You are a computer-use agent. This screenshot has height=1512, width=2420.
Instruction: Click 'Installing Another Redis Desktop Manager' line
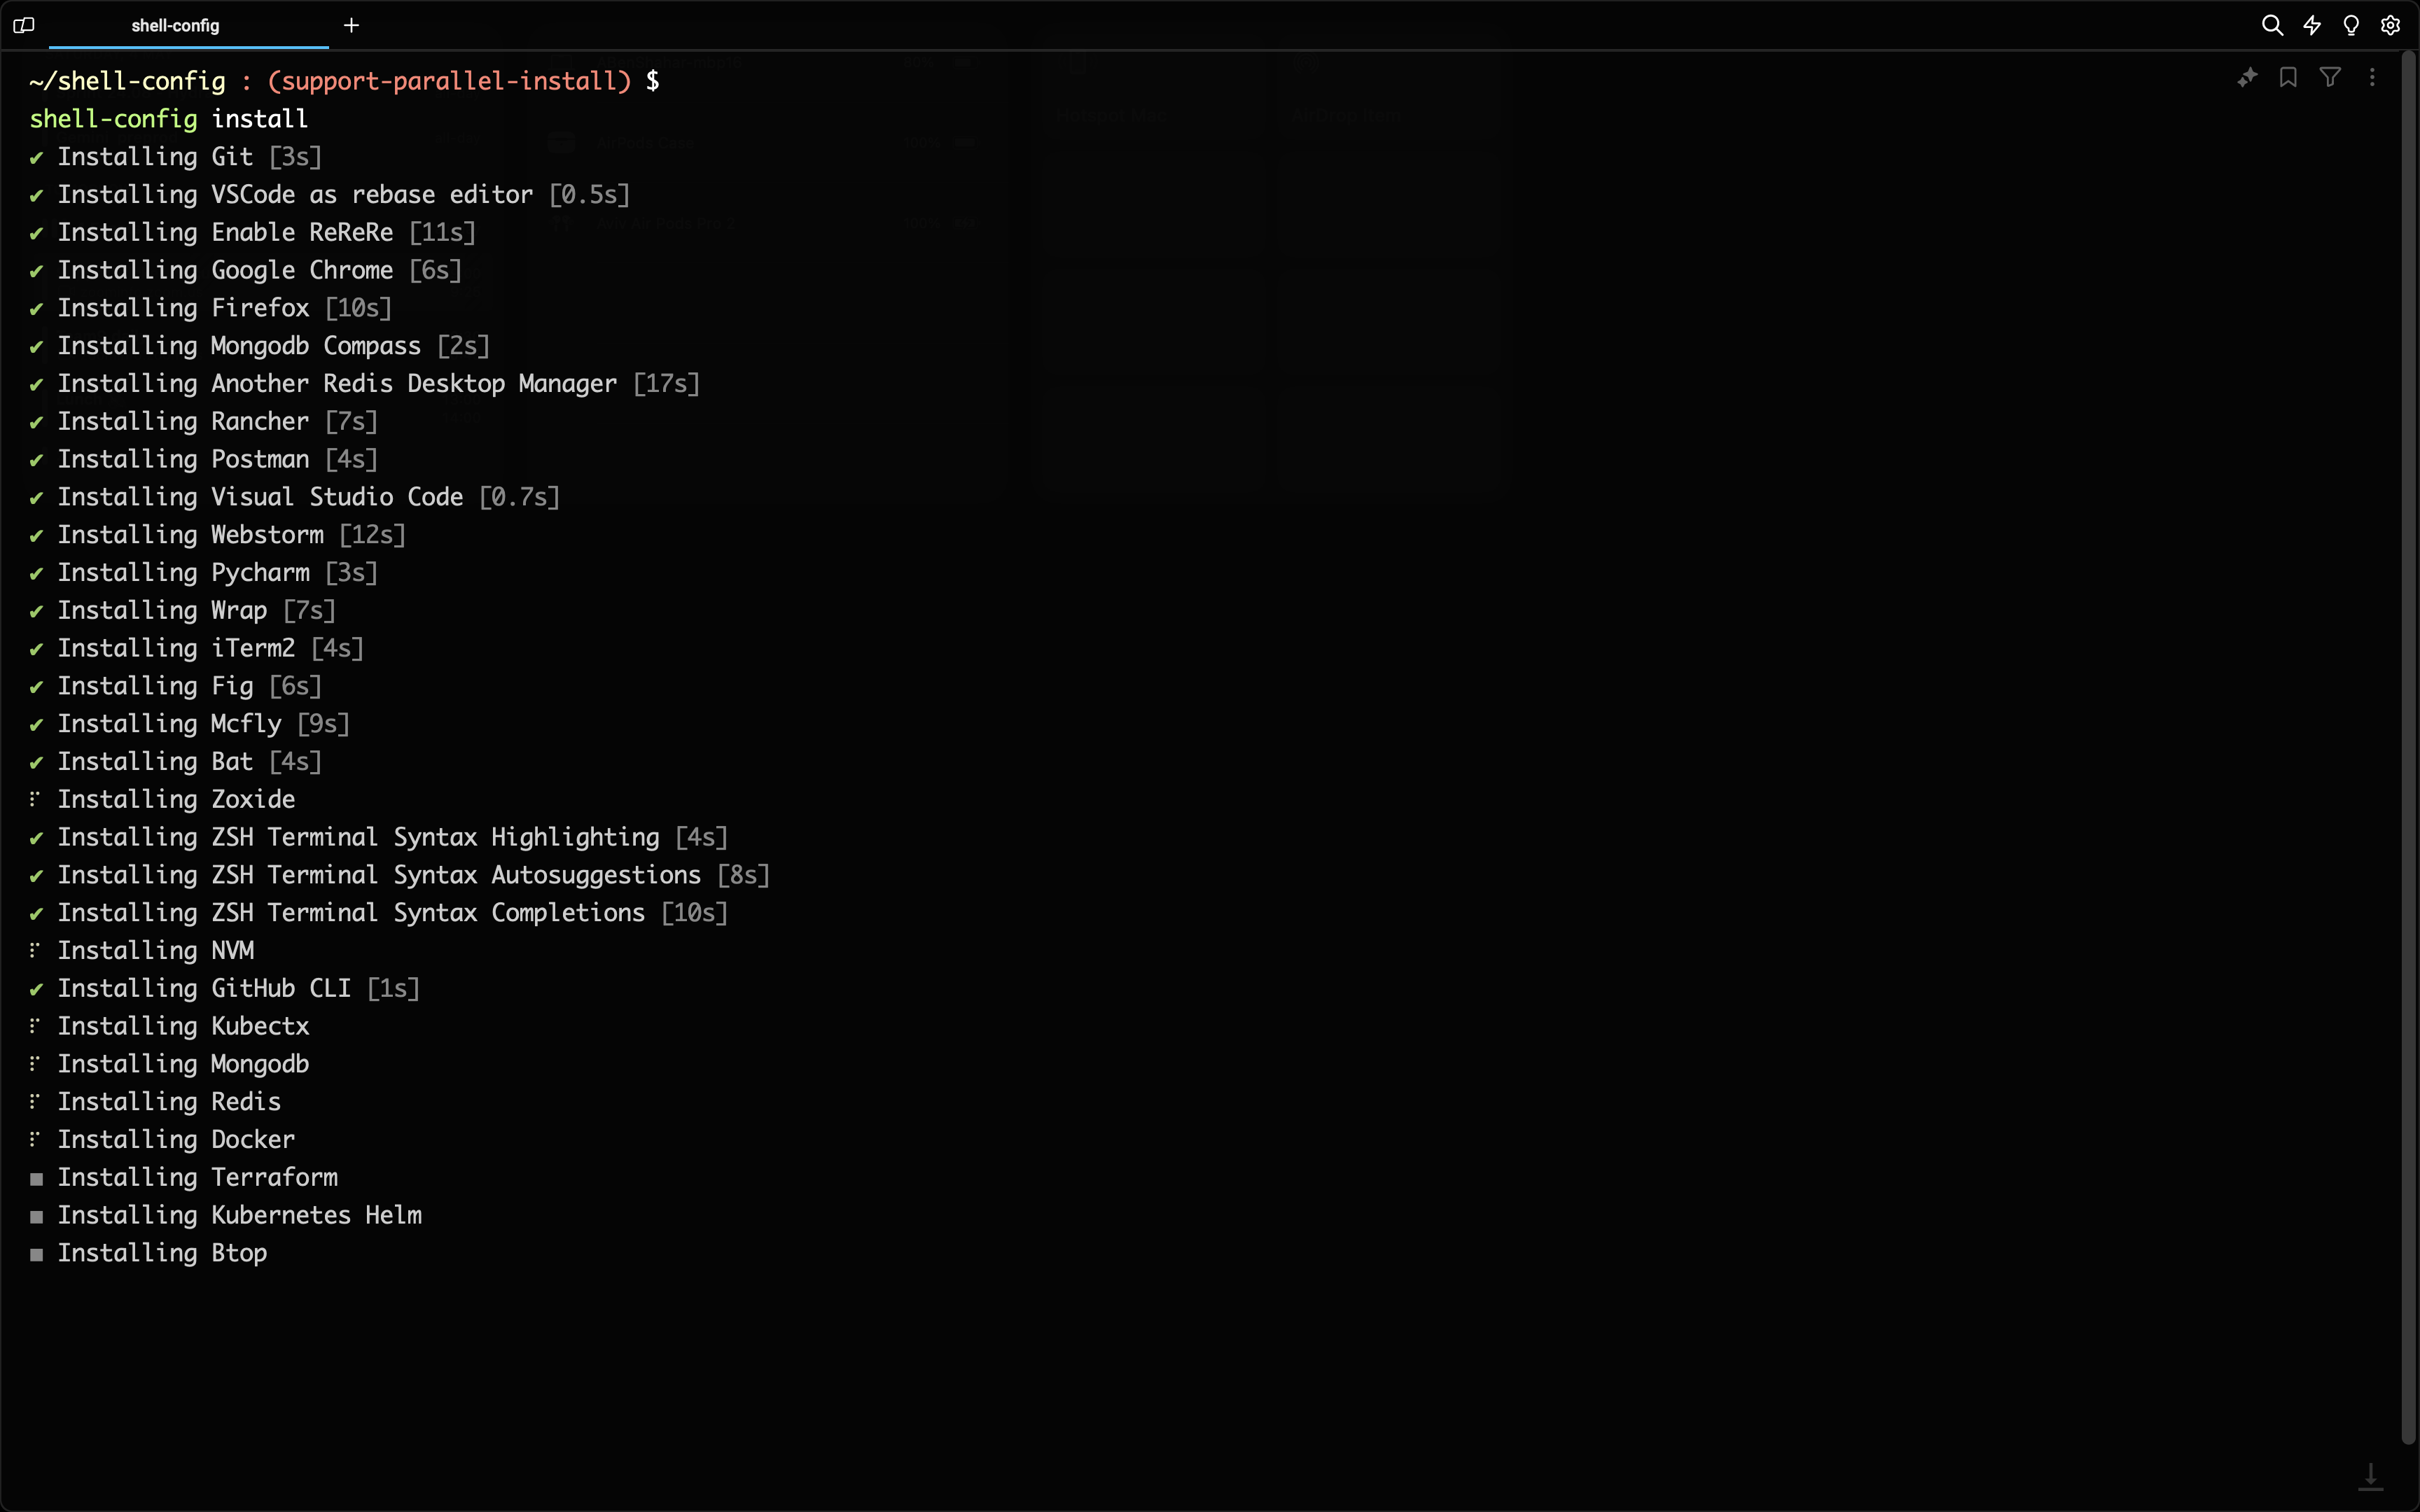point(365,384)
